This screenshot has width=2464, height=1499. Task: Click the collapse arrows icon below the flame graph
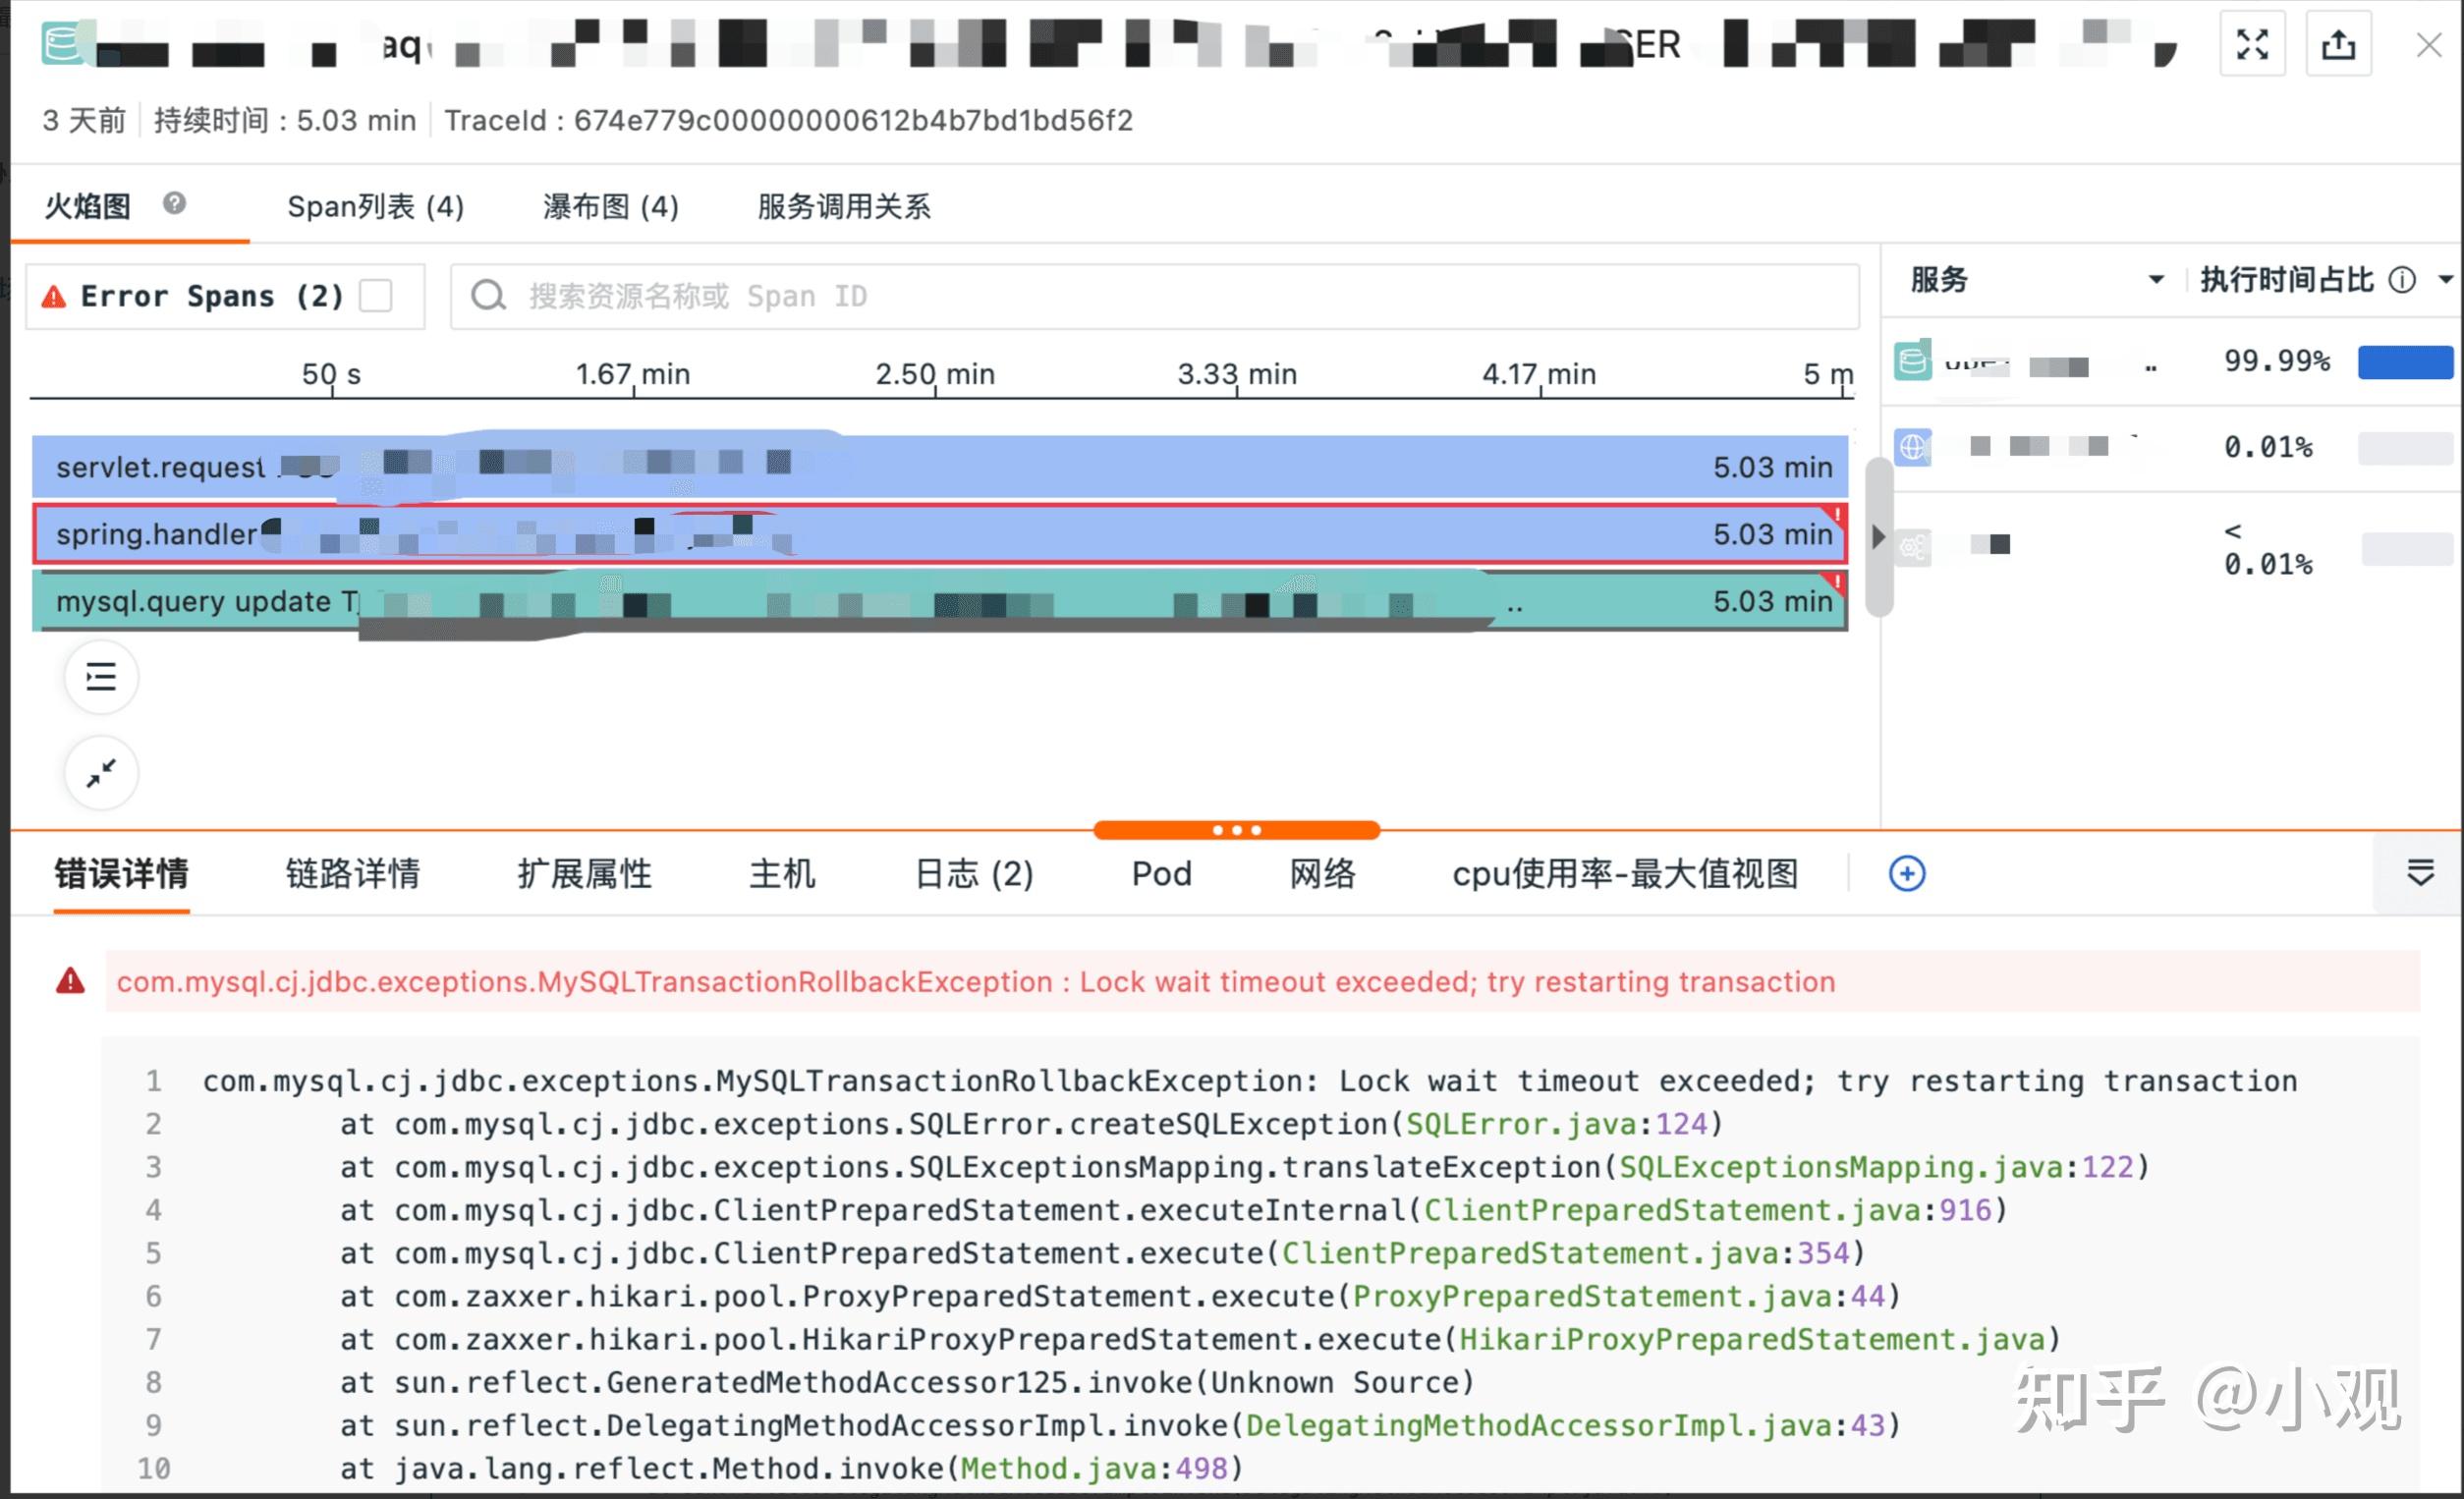click(100, 772)
